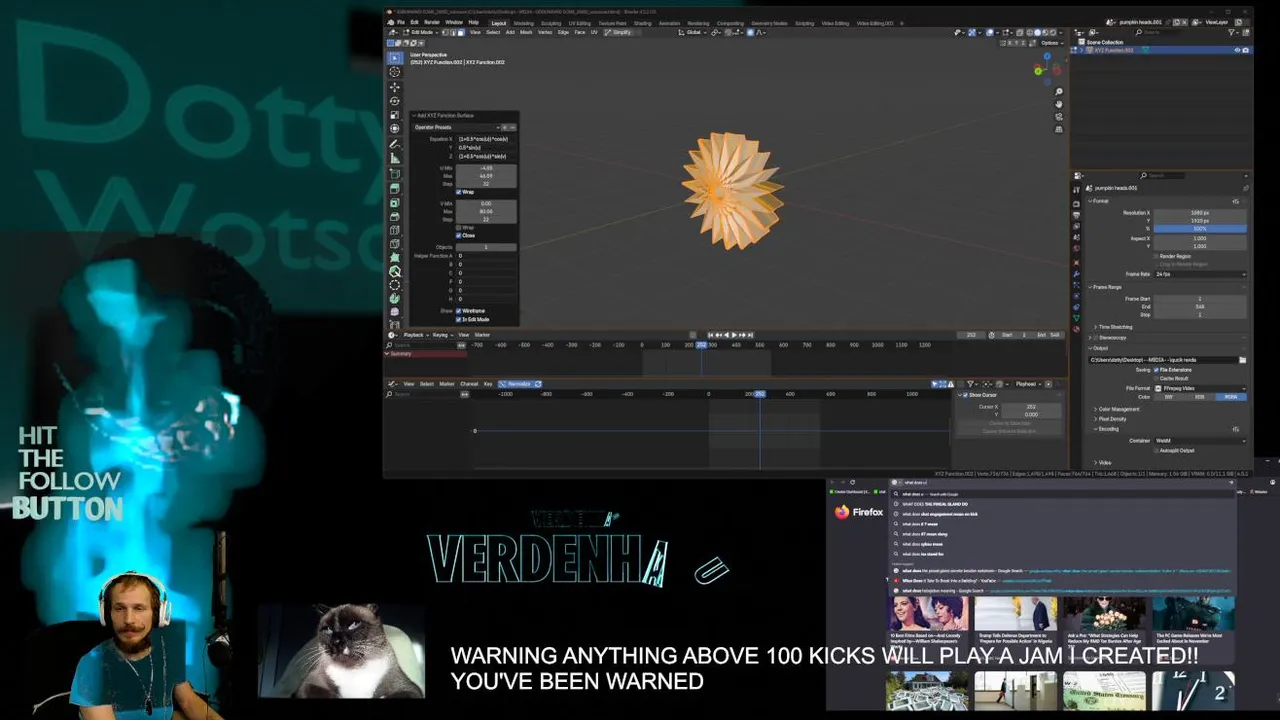The height and width of the screenshot is (720, 1280).
Task: Select the Knife tool
Action: point(395,244)
